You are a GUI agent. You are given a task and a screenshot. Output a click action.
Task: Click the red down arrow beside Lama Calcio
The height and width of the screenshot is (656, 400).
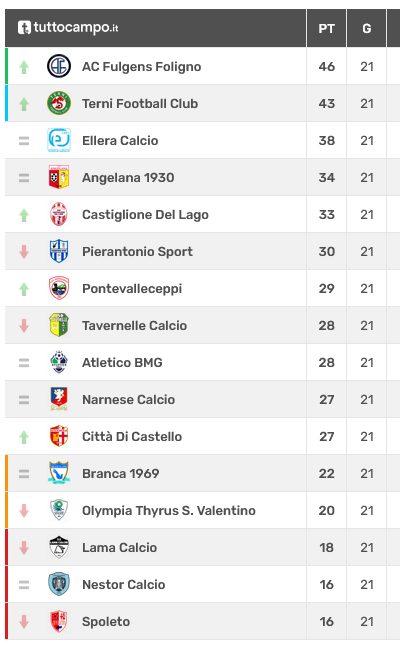[x=24, y=548]
